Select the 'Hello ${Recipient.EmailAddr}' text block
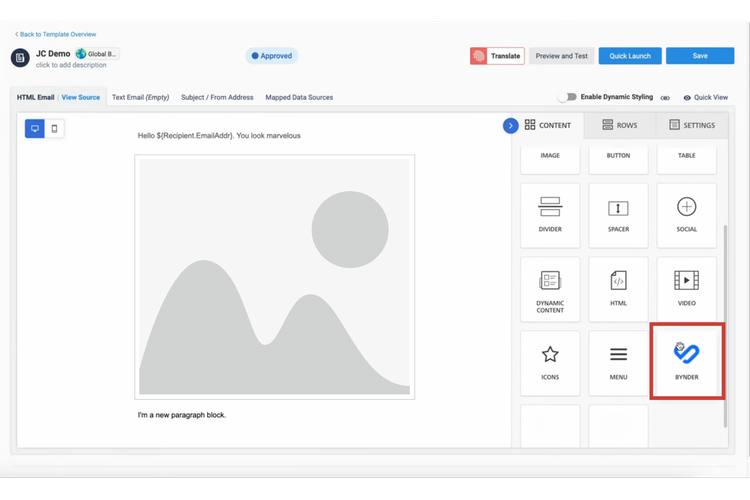750x500 pixels. point(219,136)
